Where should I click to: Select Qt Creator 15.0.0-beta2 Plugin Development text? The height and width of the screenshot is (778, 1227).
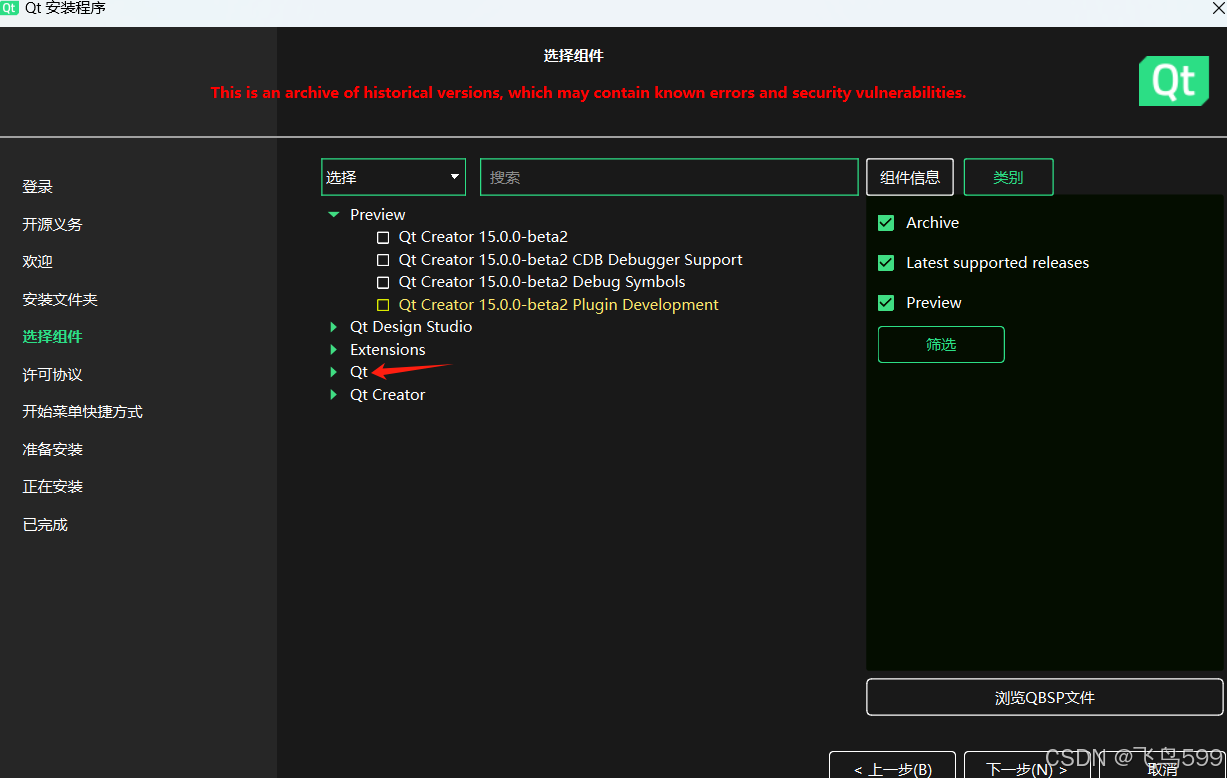click(559, 305)
